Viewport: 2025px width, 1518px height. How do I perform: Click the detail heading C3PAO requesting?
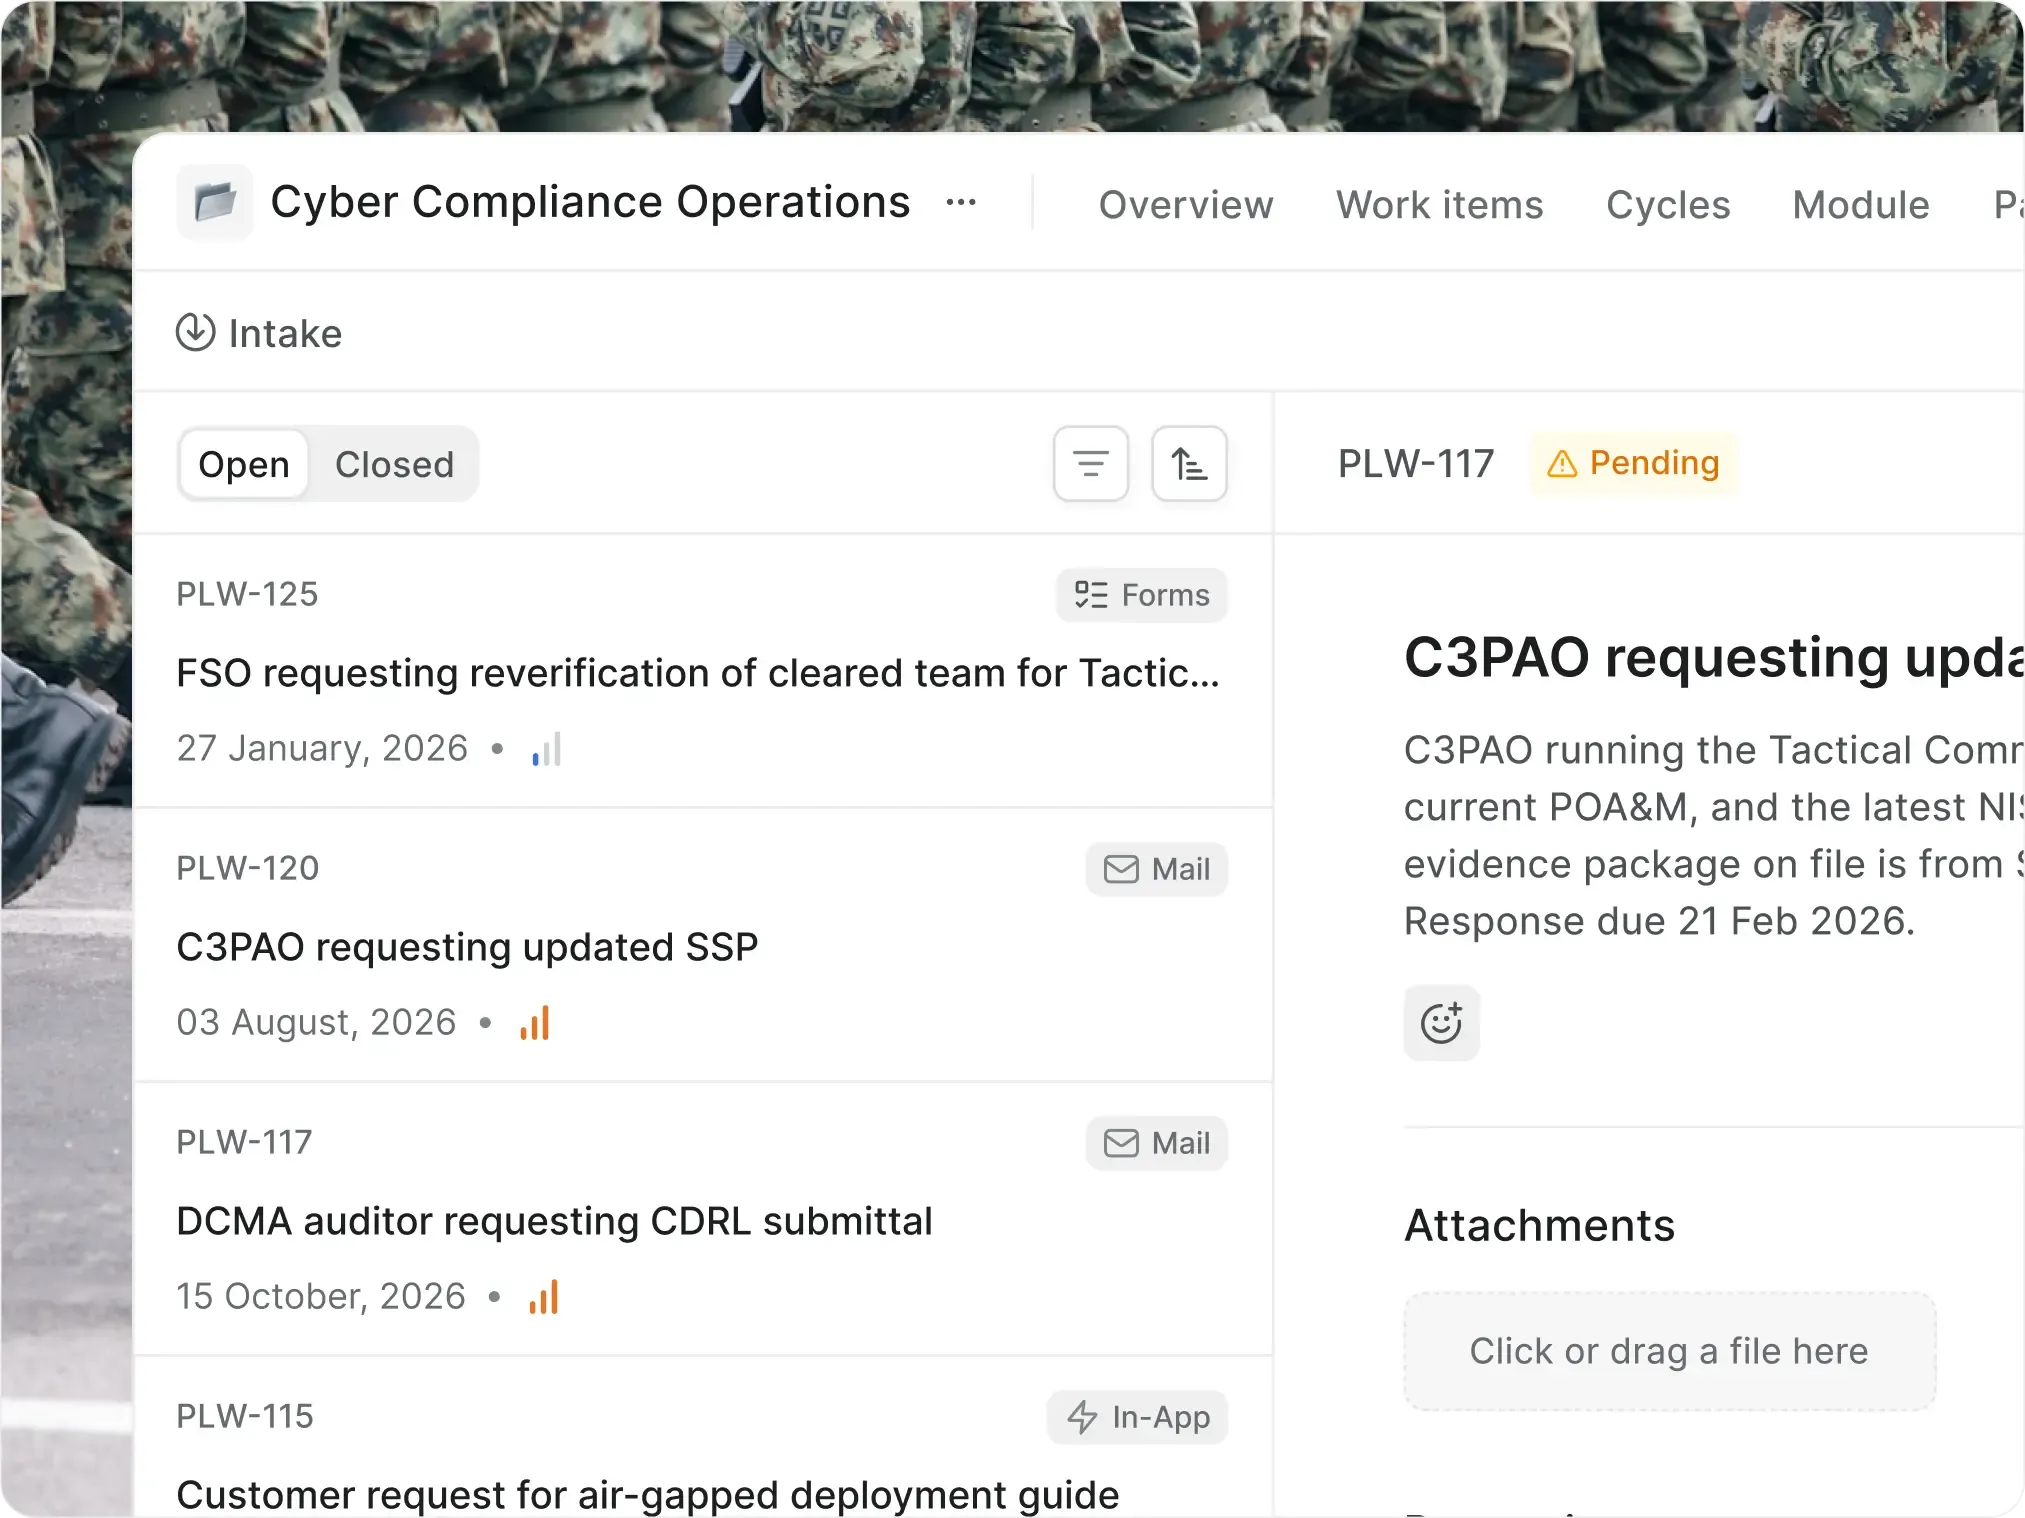click(x=1714, y=657)
